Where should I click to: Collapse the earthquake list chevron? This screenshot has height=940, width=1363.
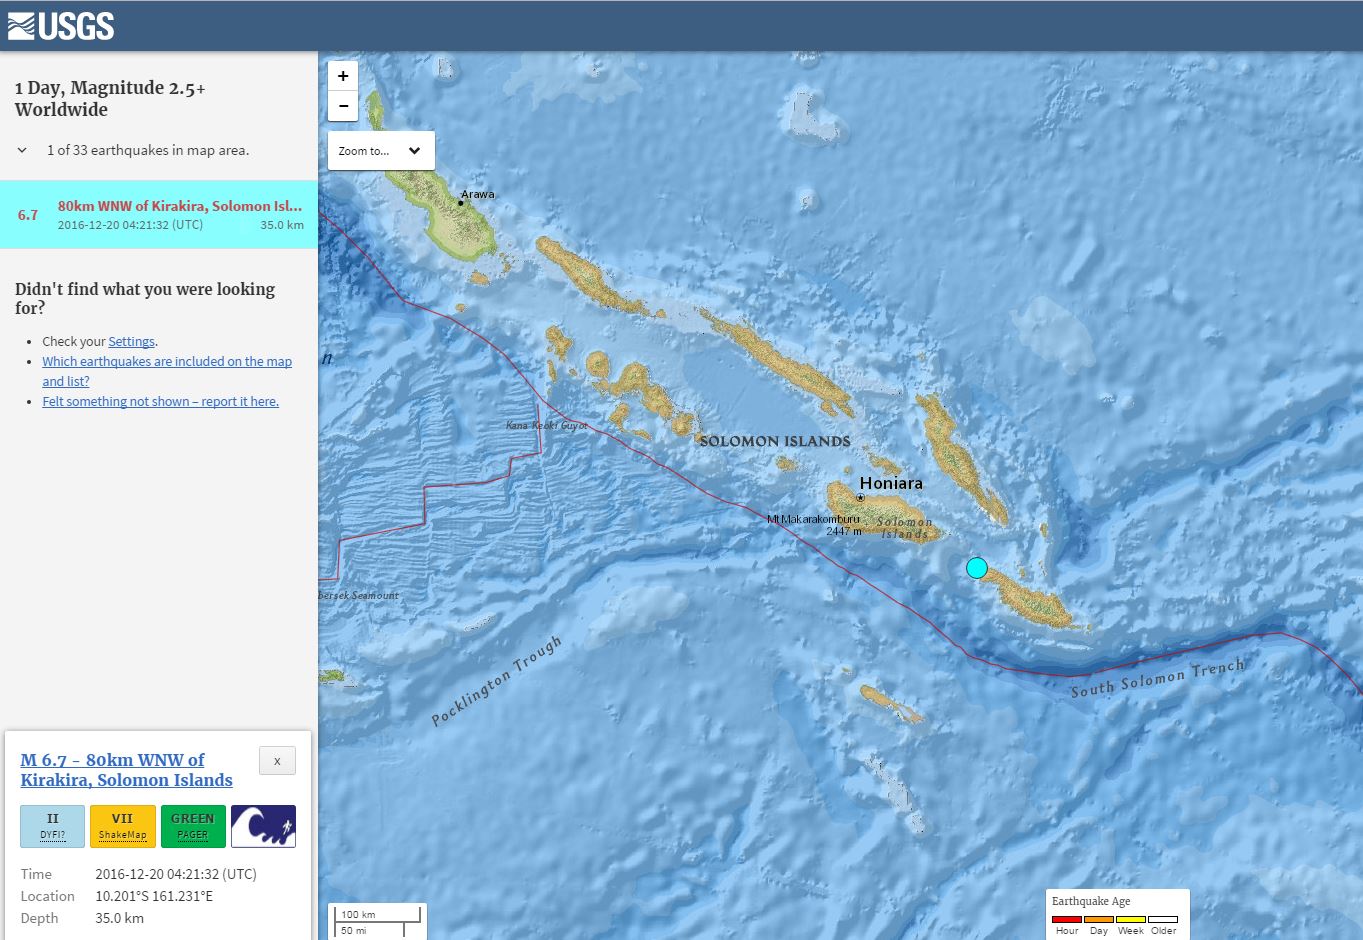click(x=22, y=150)
